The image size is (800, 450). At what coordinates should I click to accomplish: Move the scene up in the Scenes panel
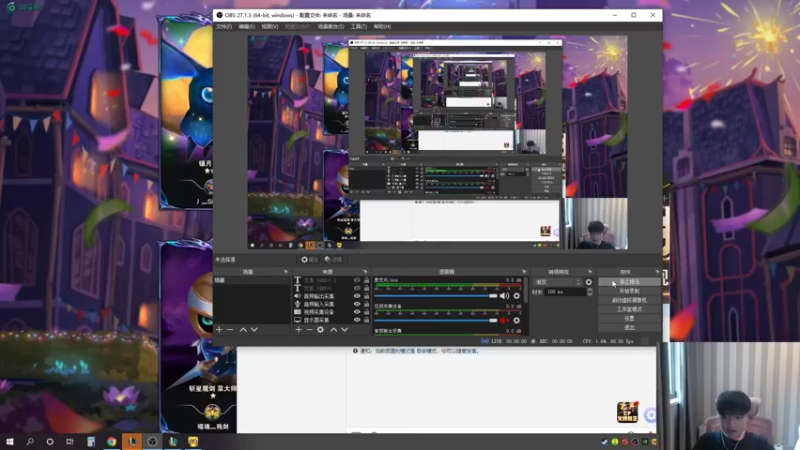click(x=243, y=330)
